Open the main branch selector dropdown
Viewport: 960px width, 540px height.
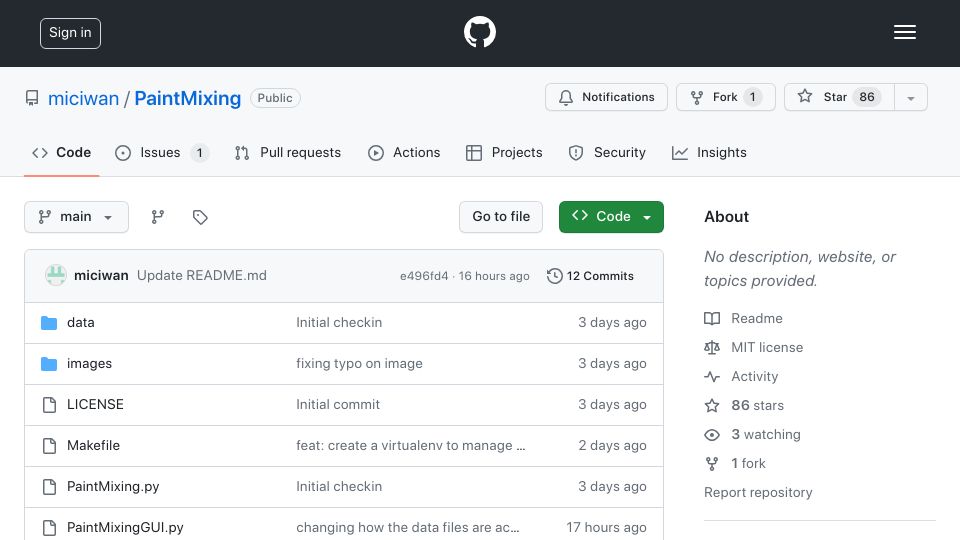click(x=77, y=217)
